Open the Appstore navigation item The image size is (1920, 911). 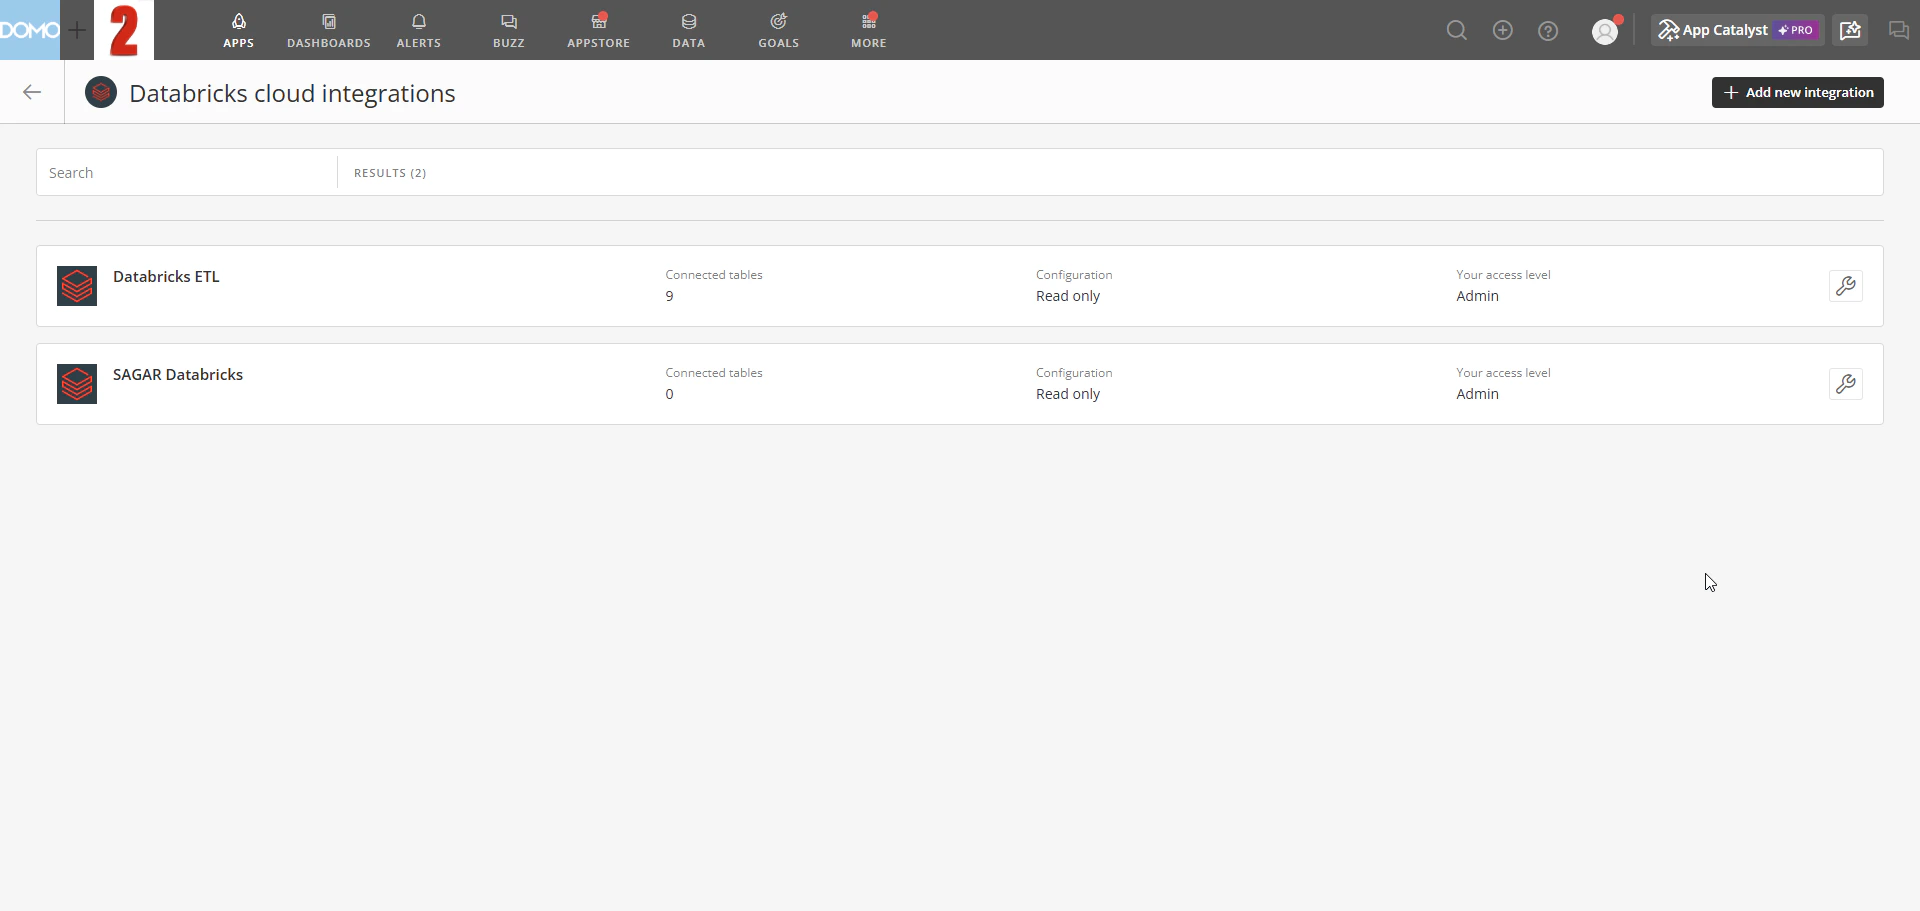tap(598, 30)
